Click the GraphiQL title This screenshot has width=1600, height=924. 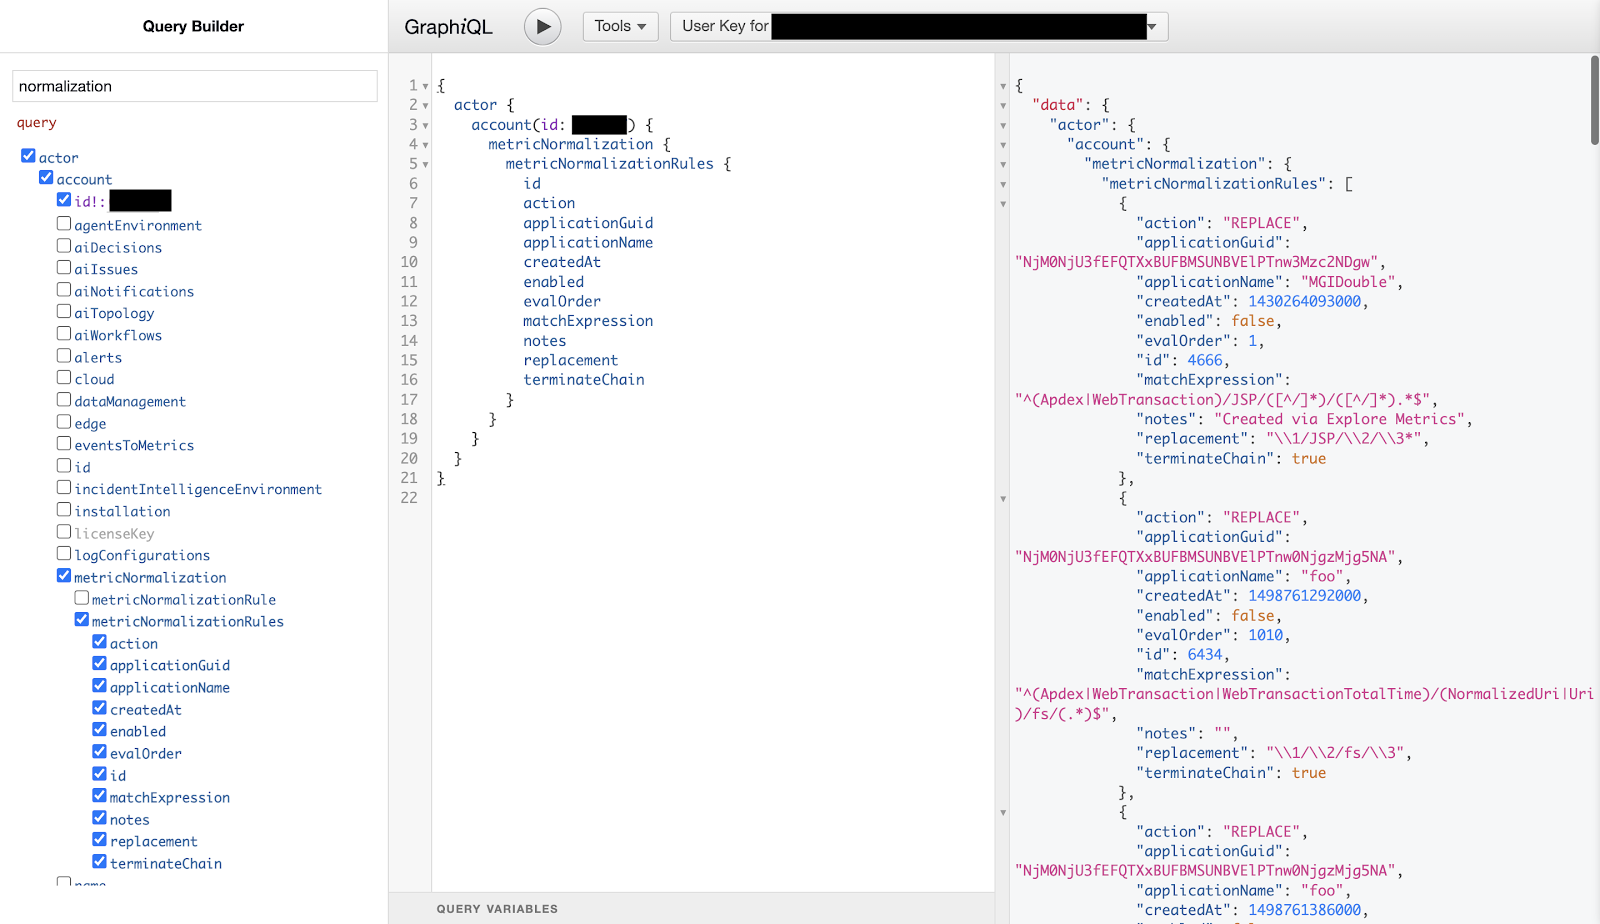[448, 27]
